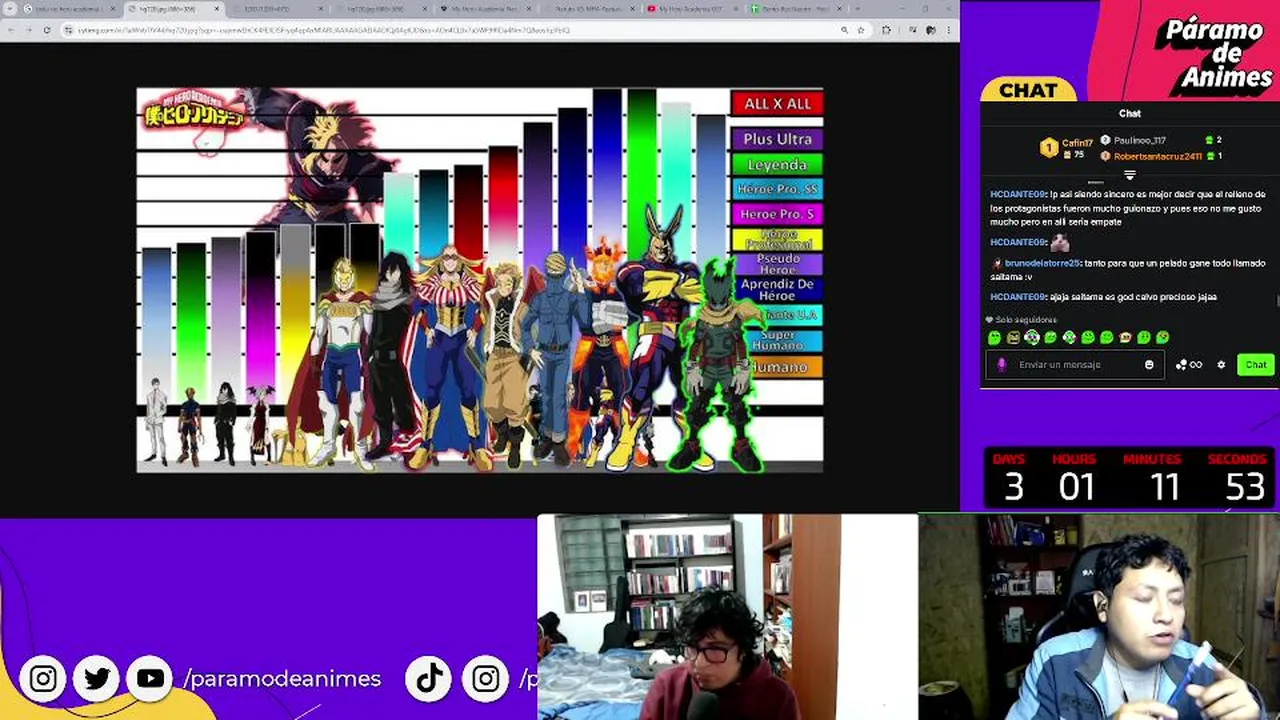Click the My Hero Academia tier list image
1280x720 pixels.
[x=480, y=280]
